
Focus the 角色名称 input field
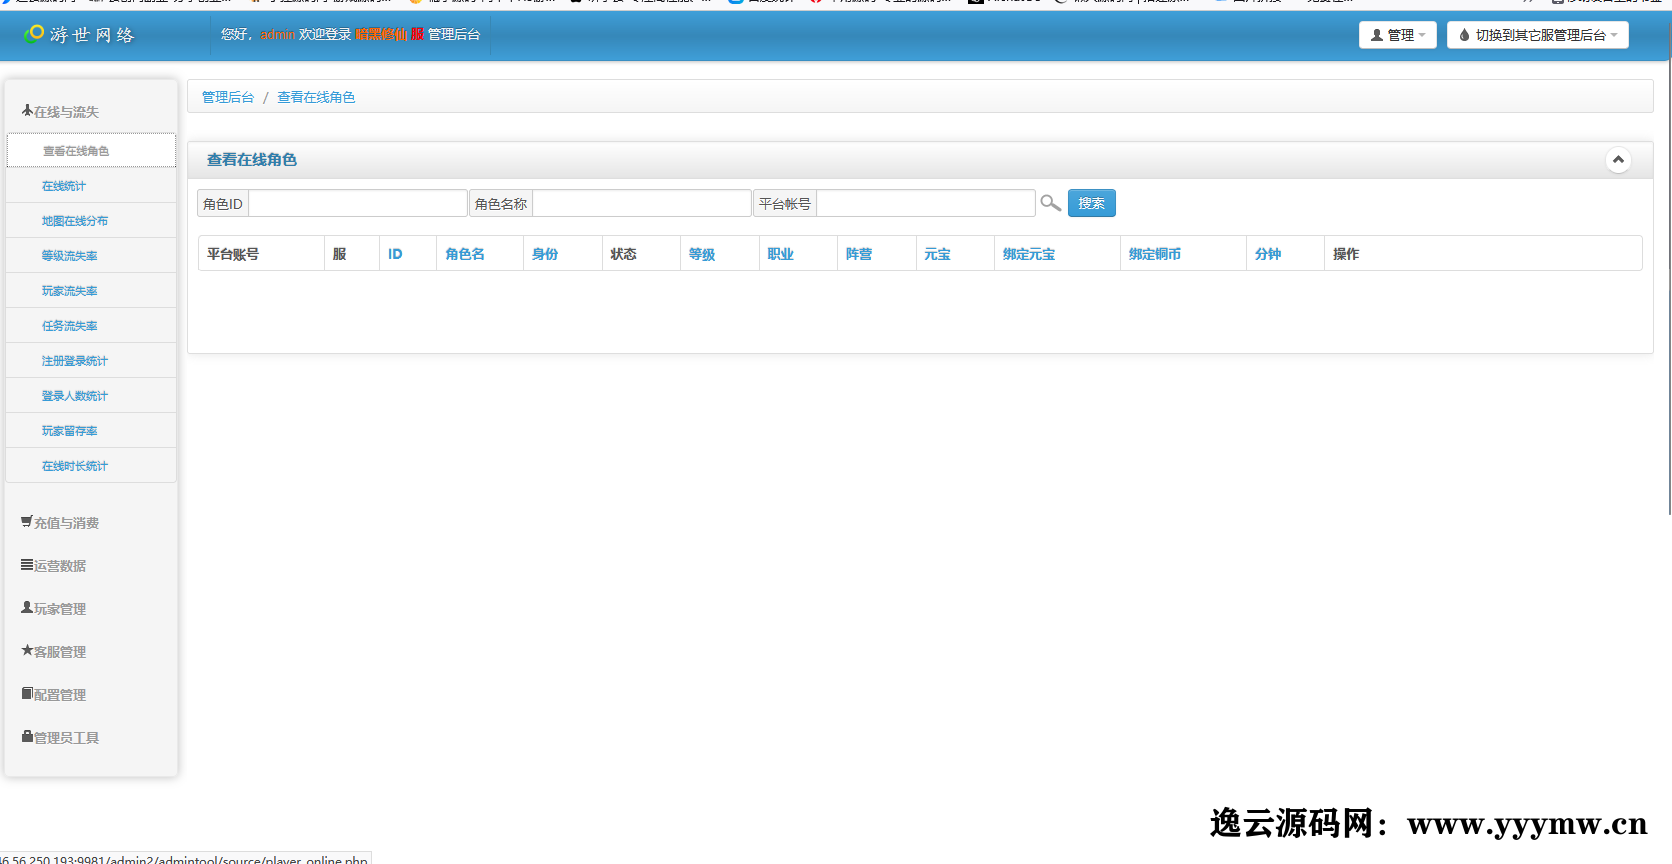point(641,203)
